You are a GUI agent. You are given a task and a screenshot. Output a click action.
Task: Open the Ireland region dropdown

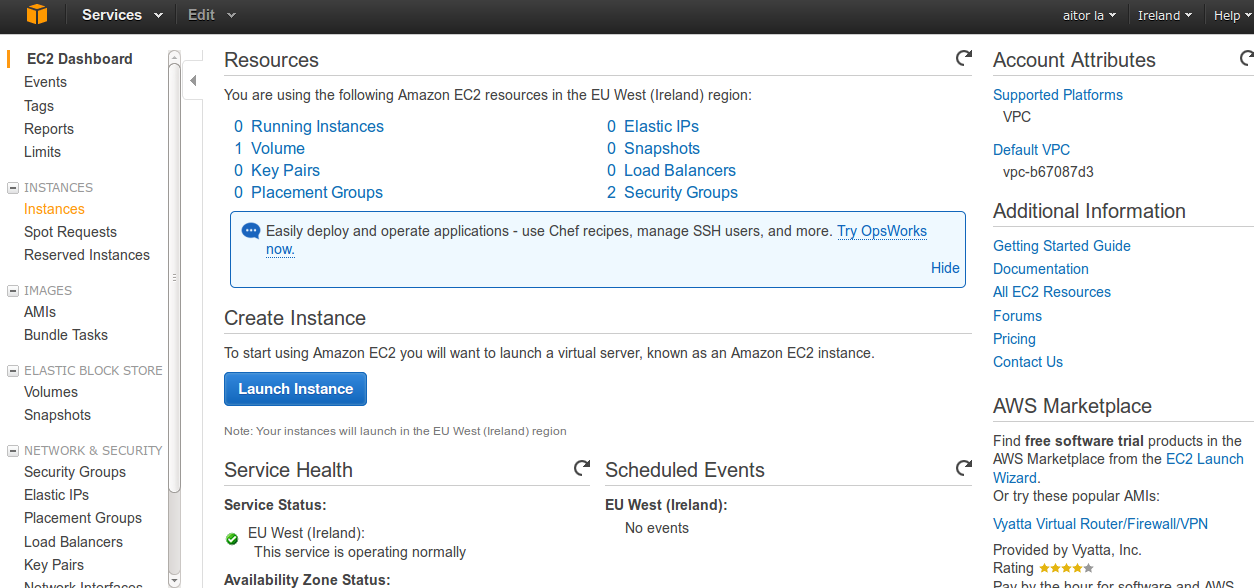click(x=1164, y=15)
